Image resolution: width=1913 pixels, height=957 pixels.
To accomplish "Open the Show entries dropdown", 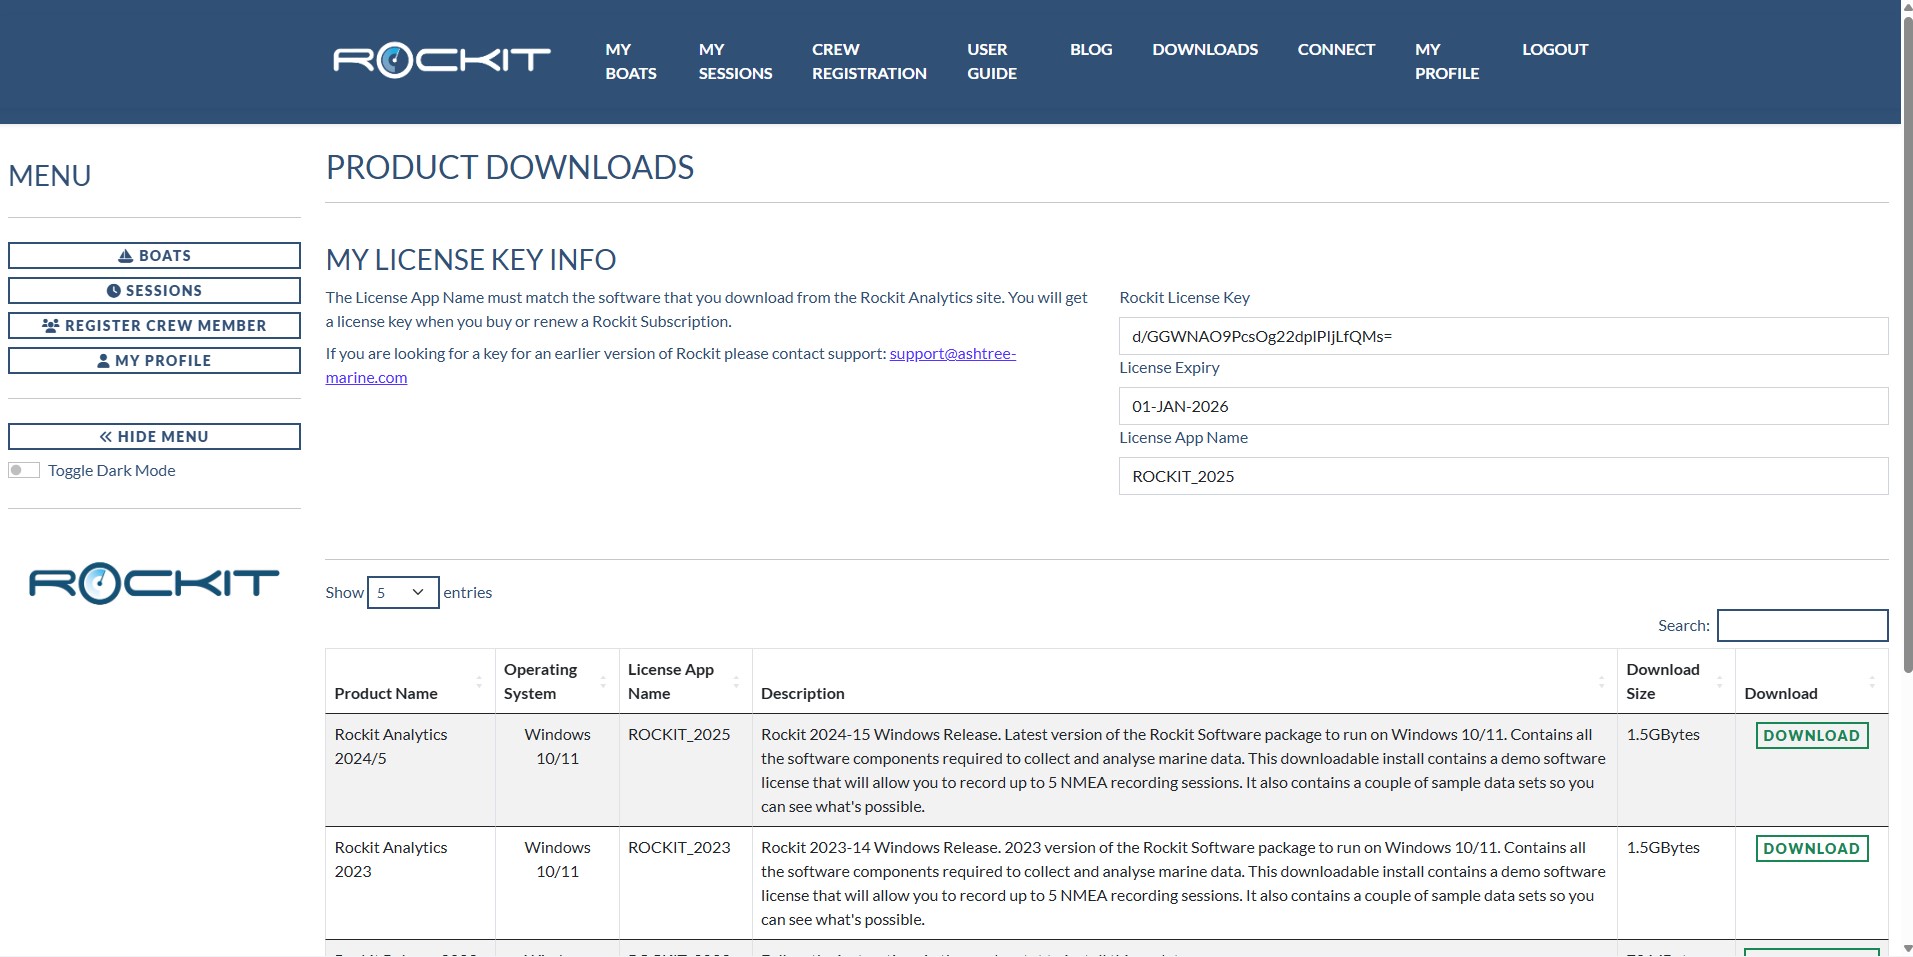I will pyautogui.click(x=402, y=593).
